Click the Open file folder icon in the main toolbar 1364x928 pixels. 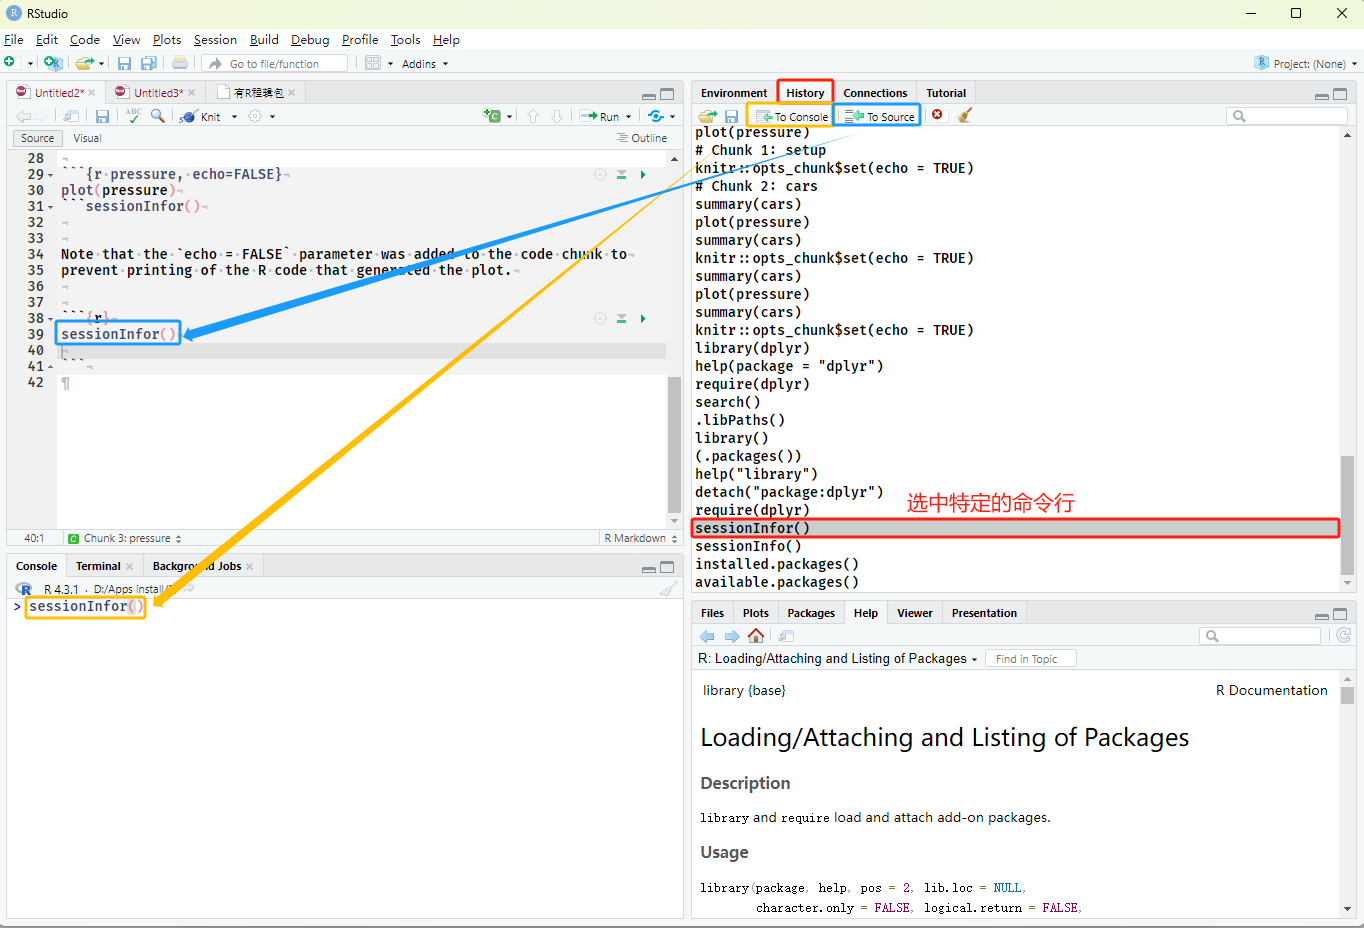tap(85, 63)
